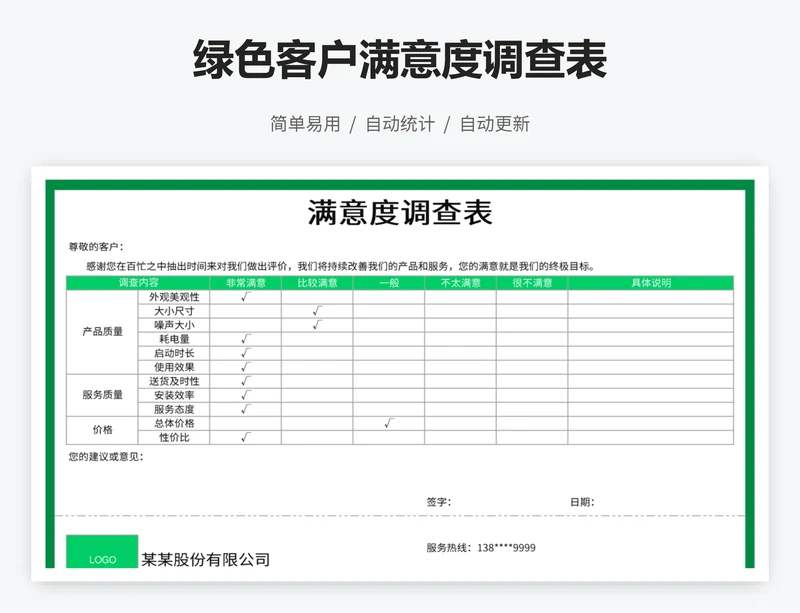The width and height of the screenshot is (800, 613).
Task: Click the green LOGO box
Action: pyautogui.click(x=102, y=552)
